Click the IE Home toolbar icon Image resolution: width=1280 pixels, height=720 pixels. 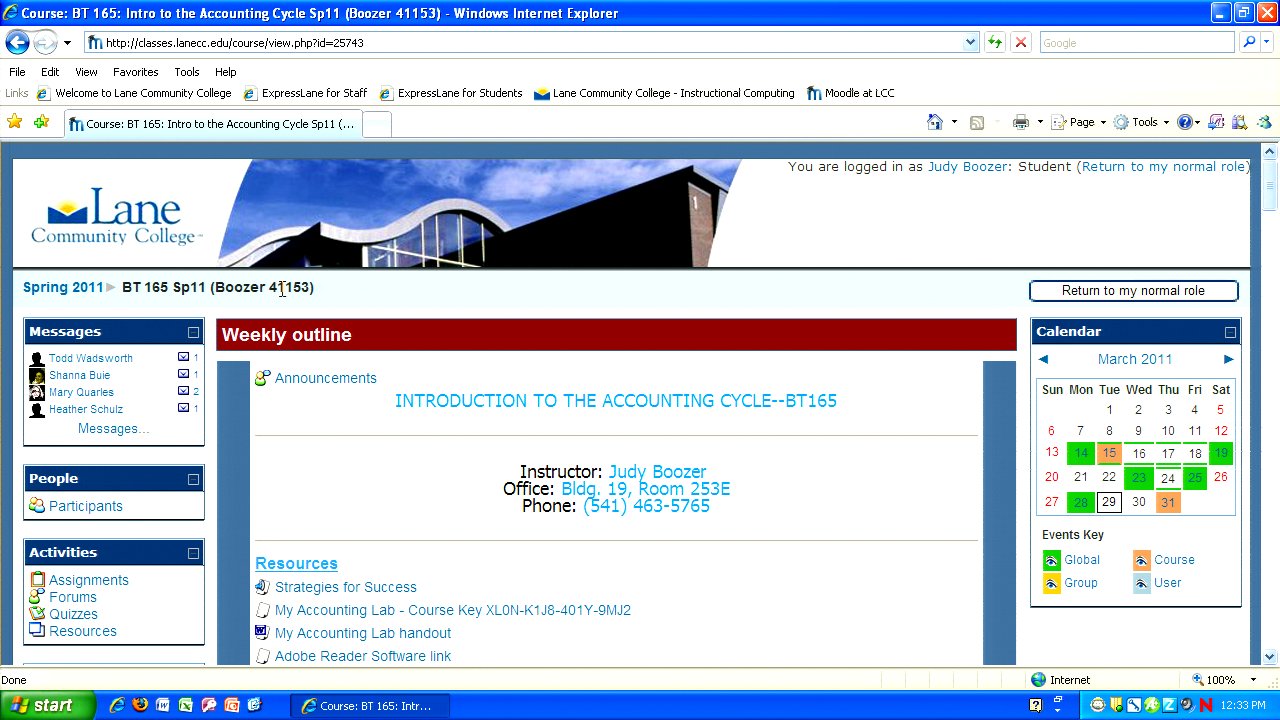coord(935,122)
